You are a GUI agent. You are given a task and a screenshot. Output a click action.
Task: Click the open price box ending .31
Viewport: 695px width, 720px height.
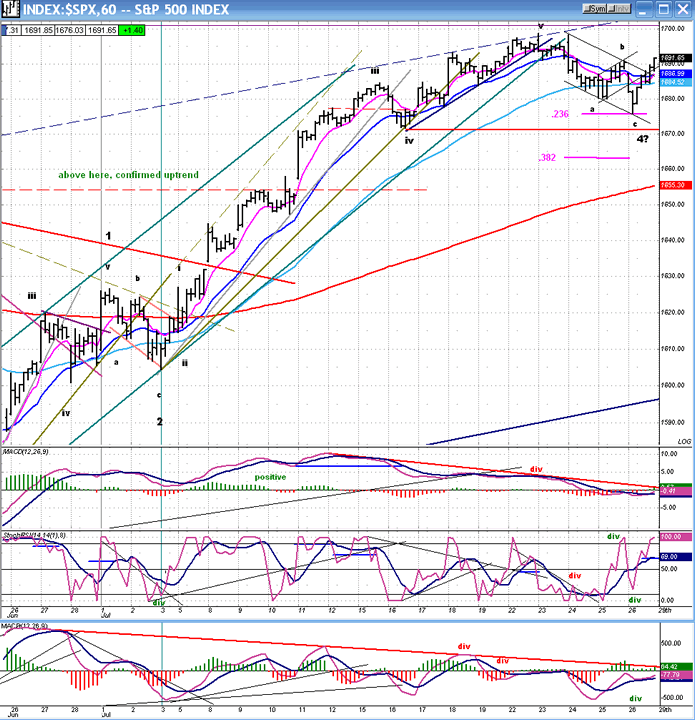[x=11, y=30]
